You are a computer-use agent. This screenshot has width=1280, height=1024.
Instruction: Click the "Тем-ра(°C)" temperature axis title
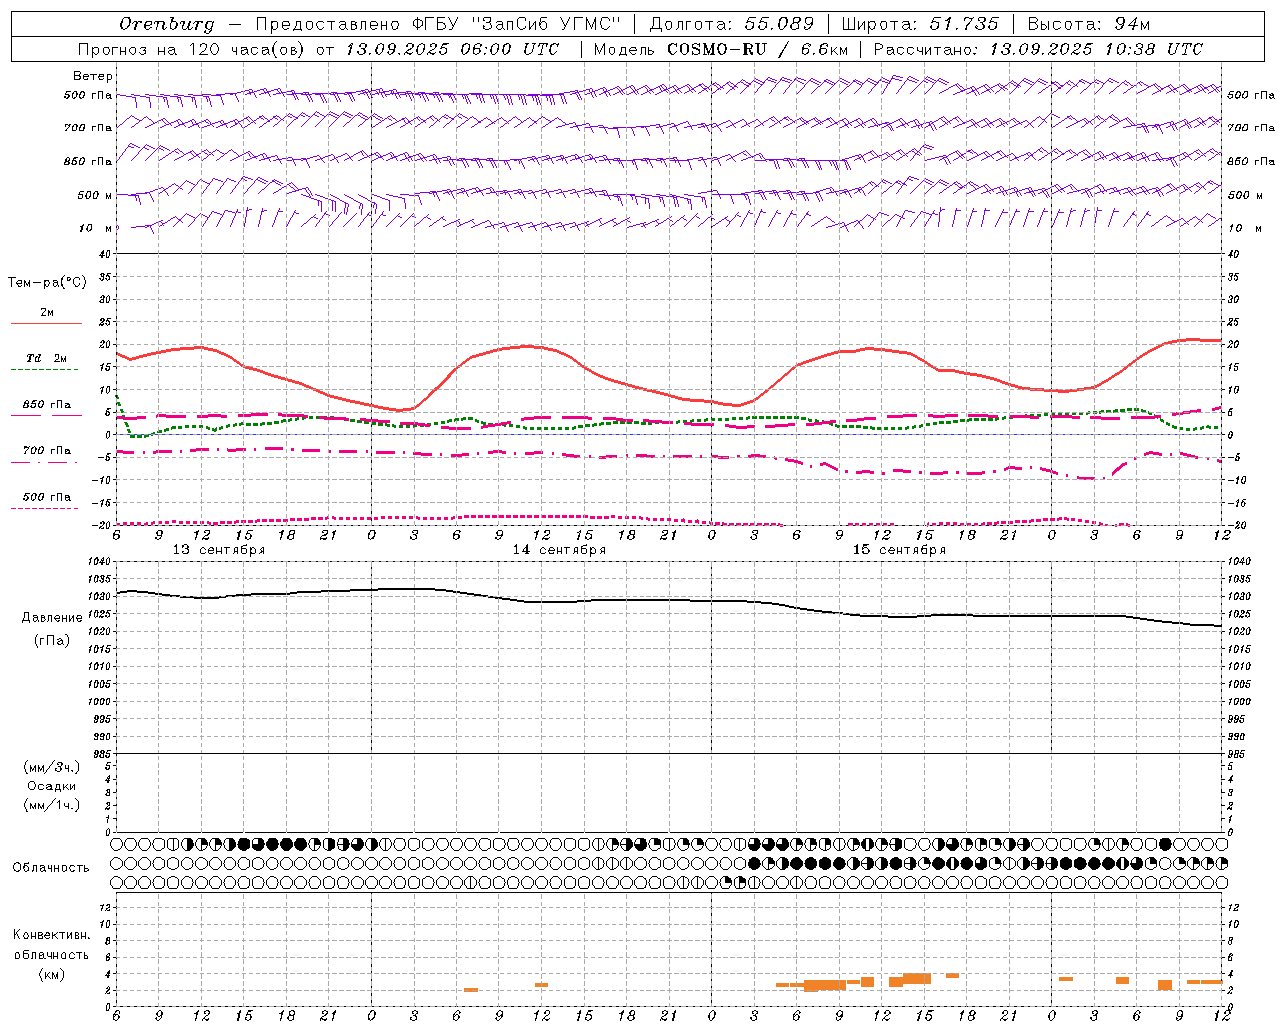47,283
